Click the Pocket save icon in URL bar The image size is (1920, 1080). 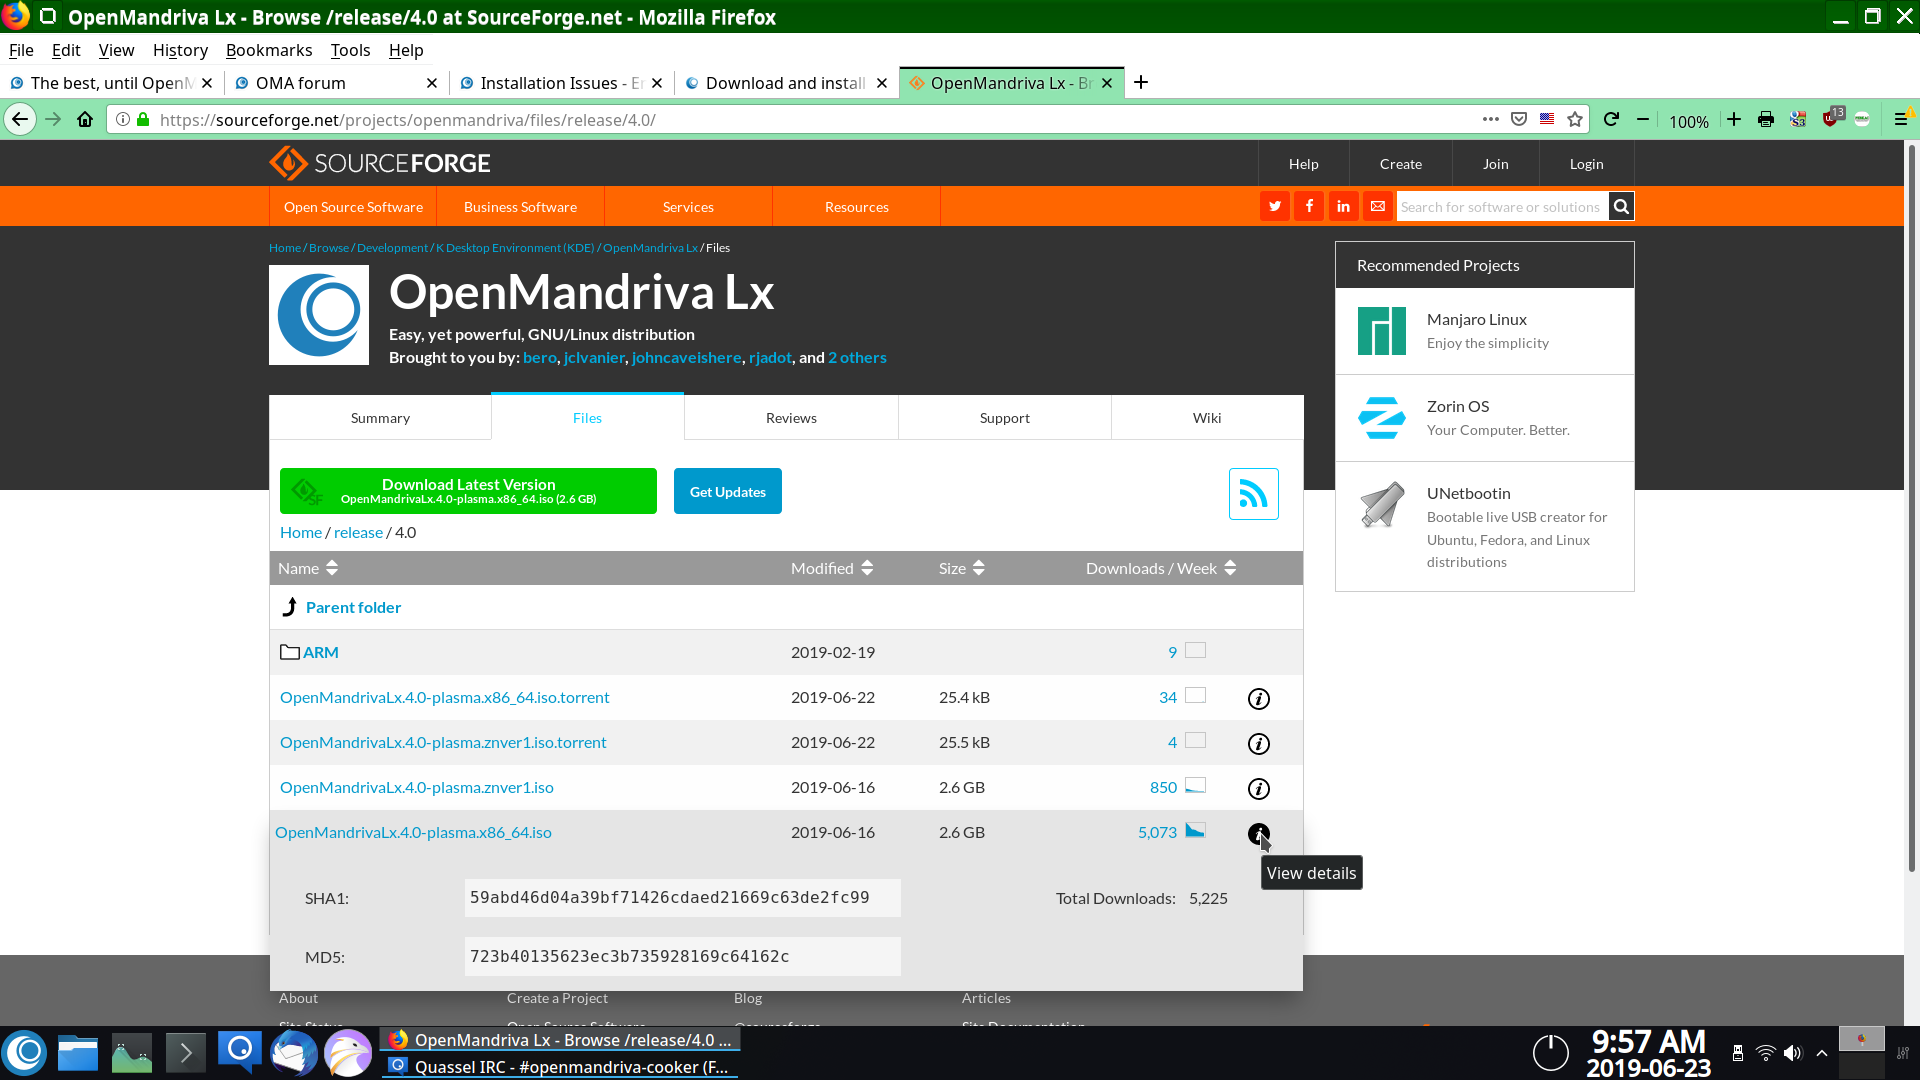1519,119
